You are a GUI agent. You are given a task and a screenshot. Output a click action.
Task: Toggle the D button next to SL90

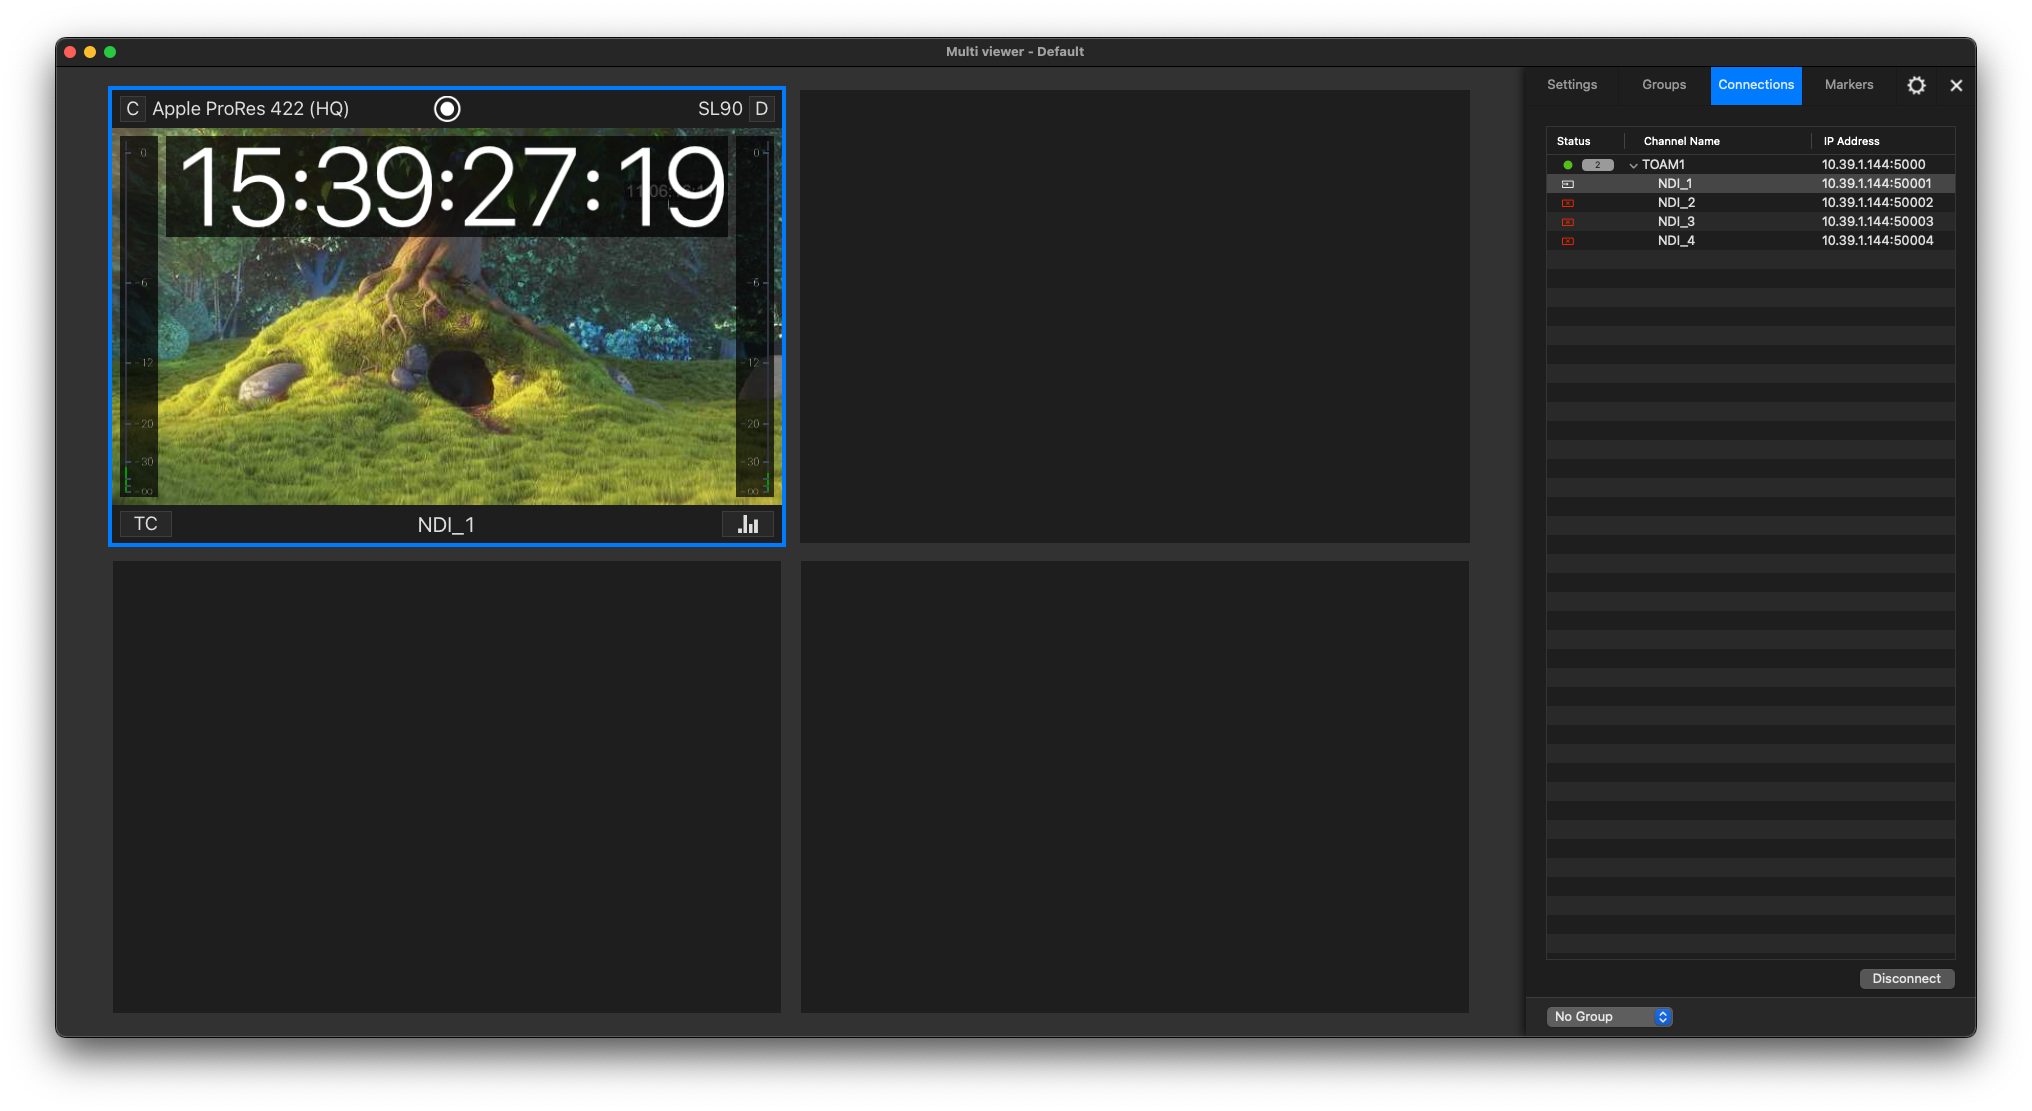(x=762, y=109)
